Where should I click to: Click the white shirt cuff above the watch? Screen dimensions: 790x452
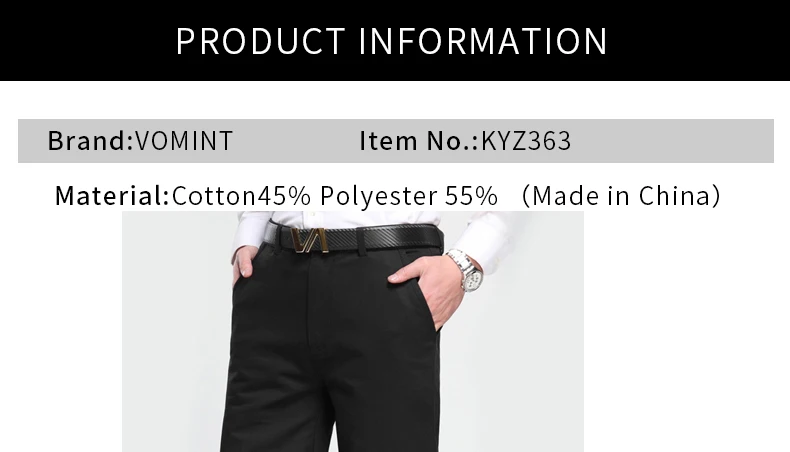[481, 237]
